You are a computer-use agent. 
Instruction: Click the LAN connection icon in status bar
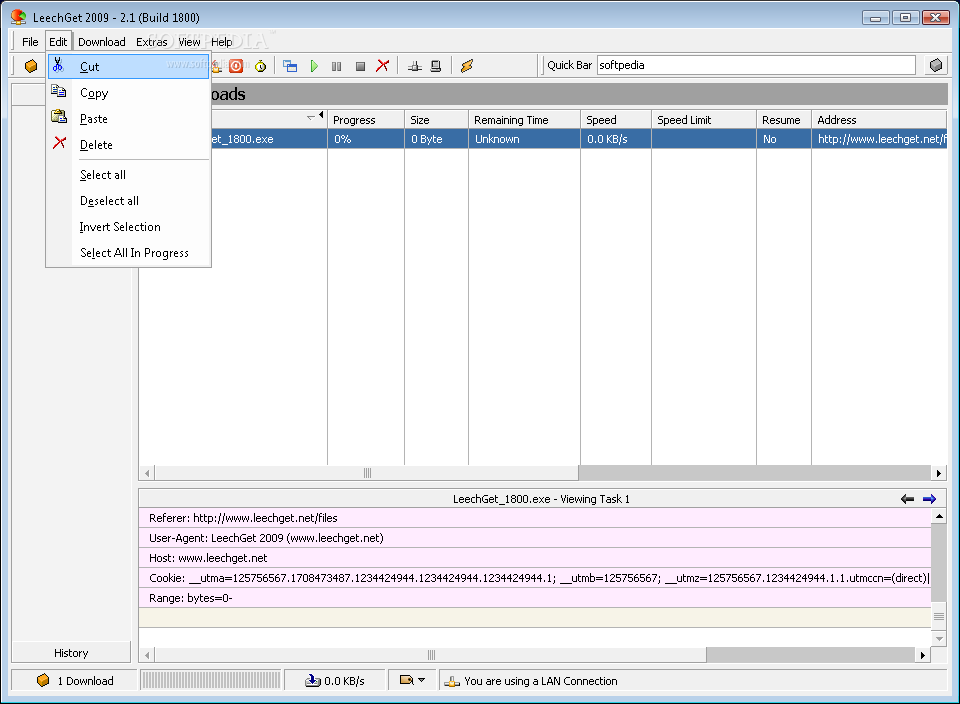click(452, 681)
